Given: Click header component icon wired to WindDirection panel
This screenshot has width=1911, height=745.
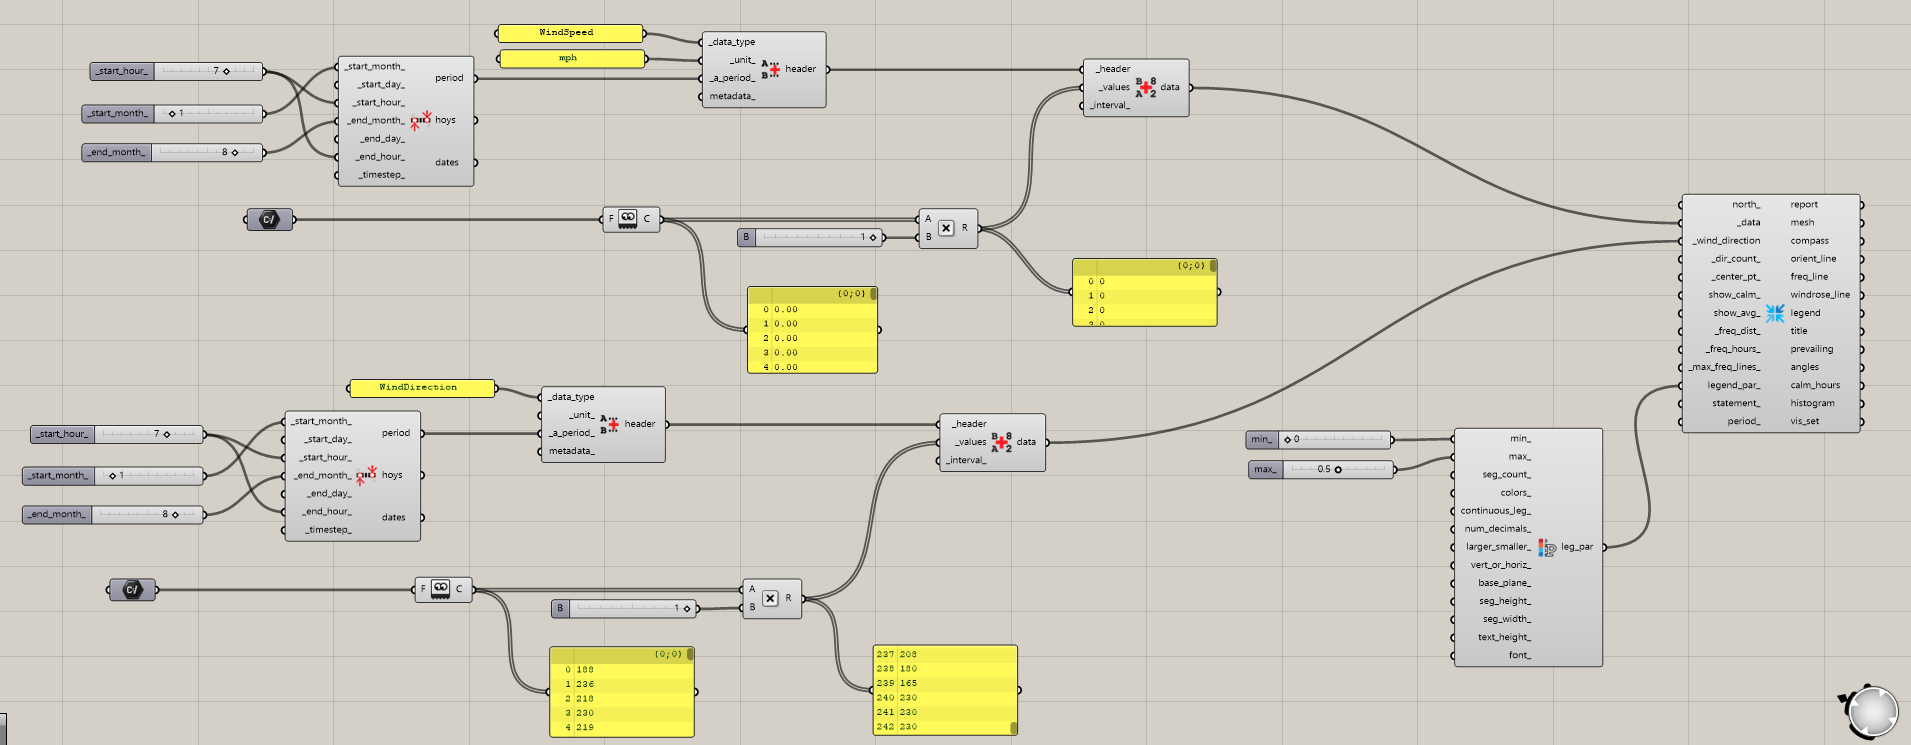Looking at the screenshot, I should point(609,424).
